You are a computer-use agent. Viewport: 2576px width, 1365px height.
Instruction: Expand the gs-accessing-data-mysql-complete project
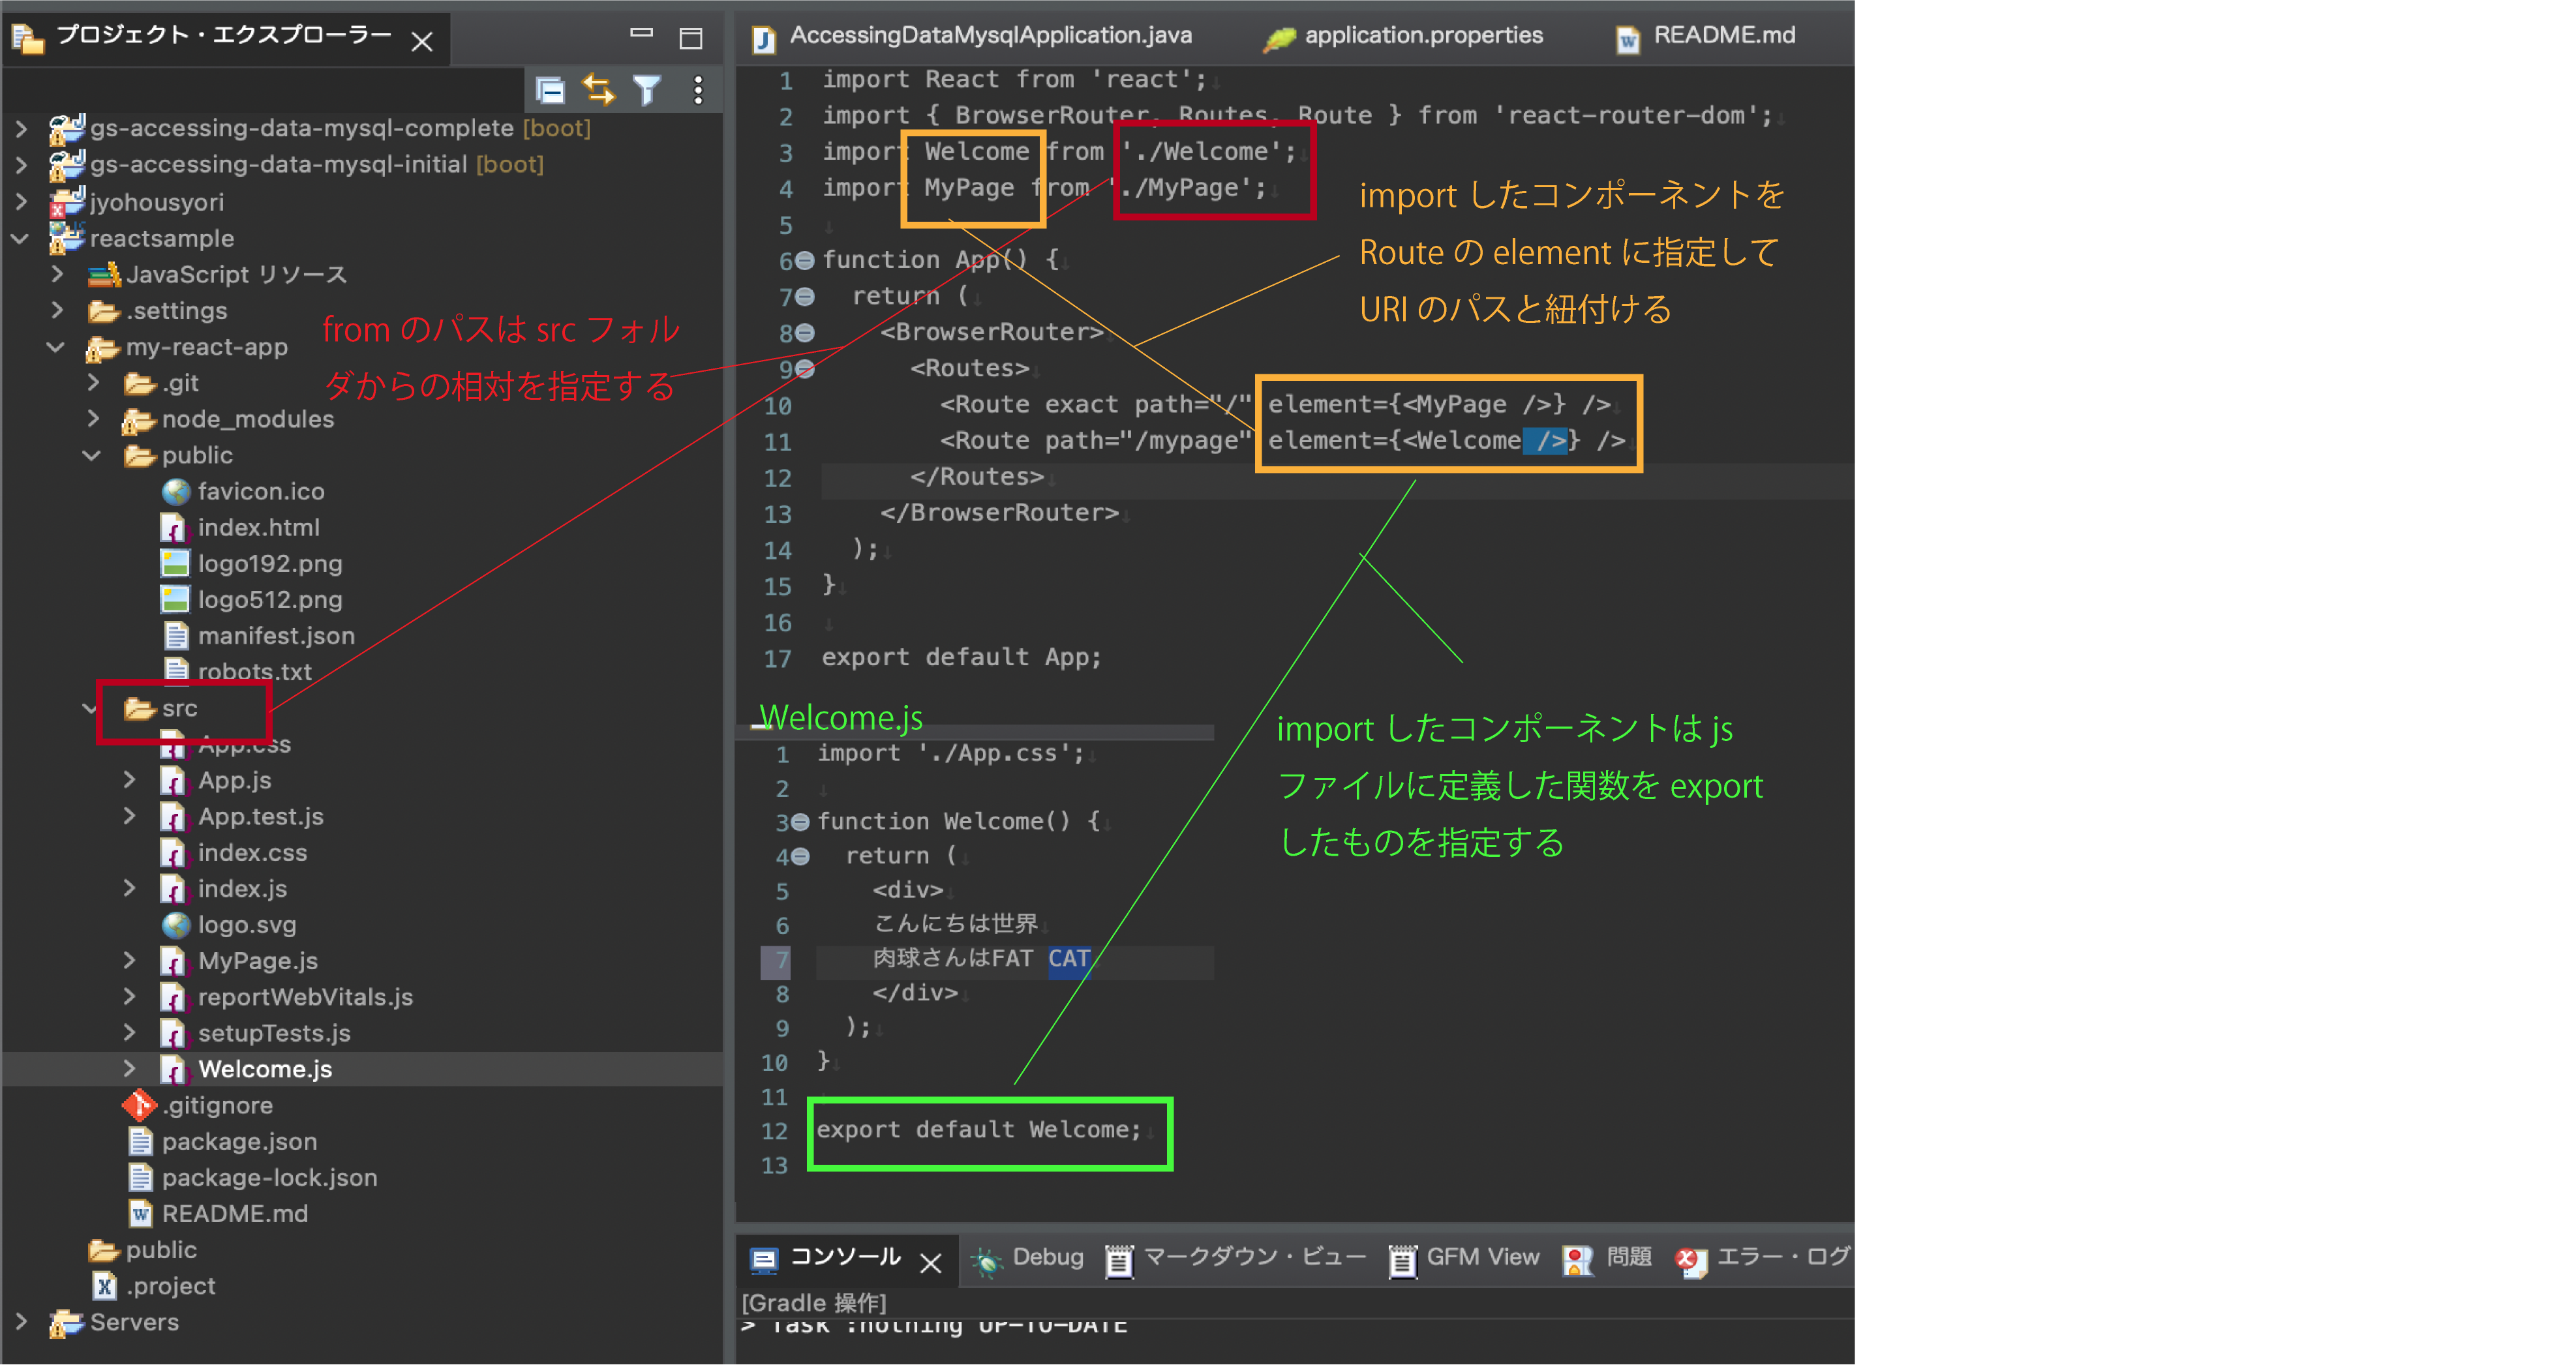coord(21,129)
